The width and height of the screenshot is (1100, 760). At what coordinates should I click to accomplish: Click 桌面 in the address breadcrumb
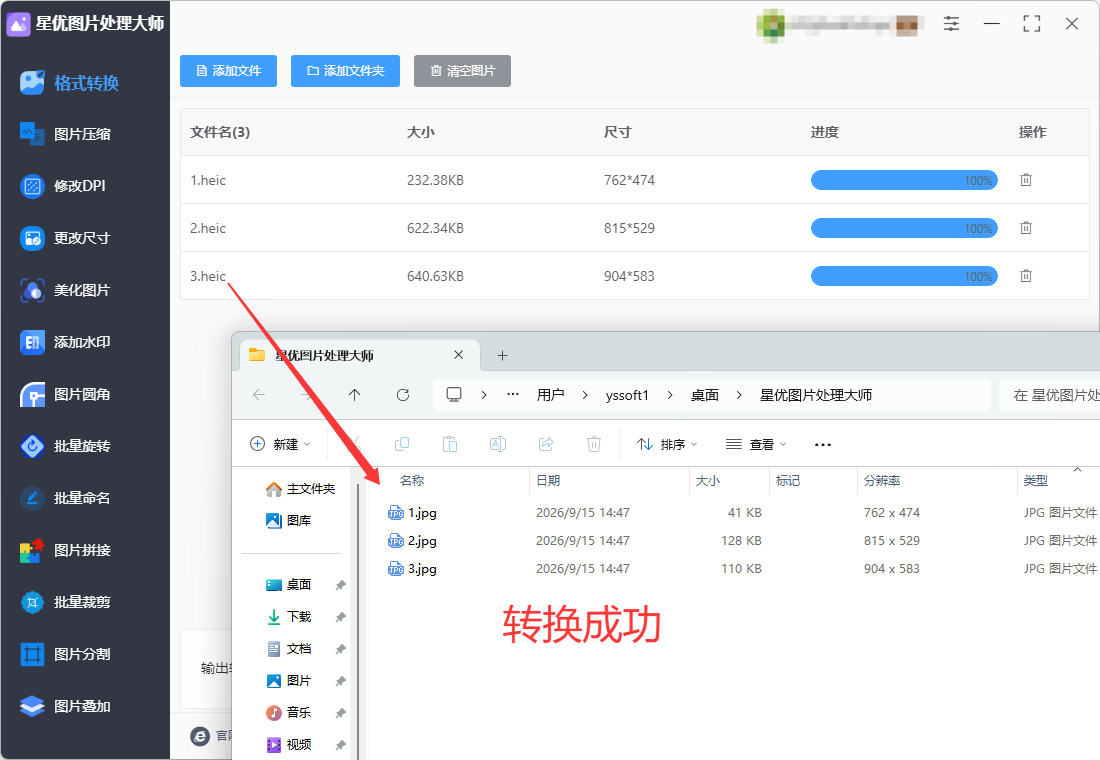pos(704,395)
